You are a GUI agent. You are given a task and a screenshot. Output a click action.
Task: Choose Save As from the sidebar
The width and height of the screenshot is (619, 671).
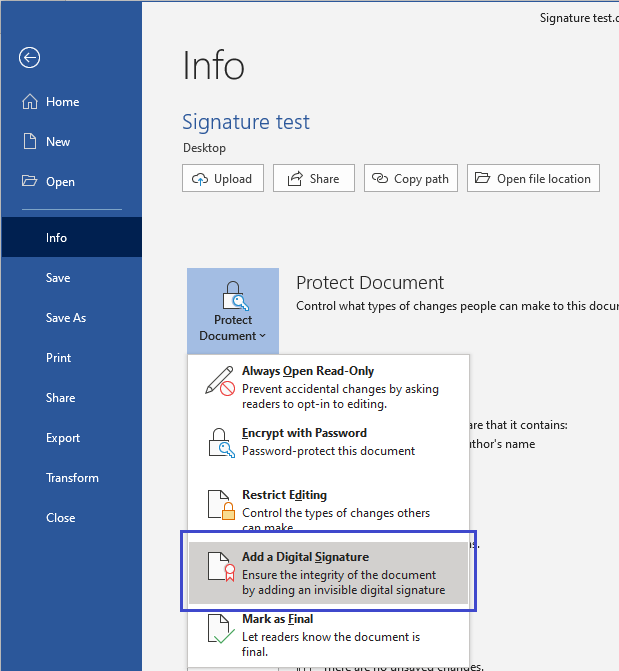(71, 317)
